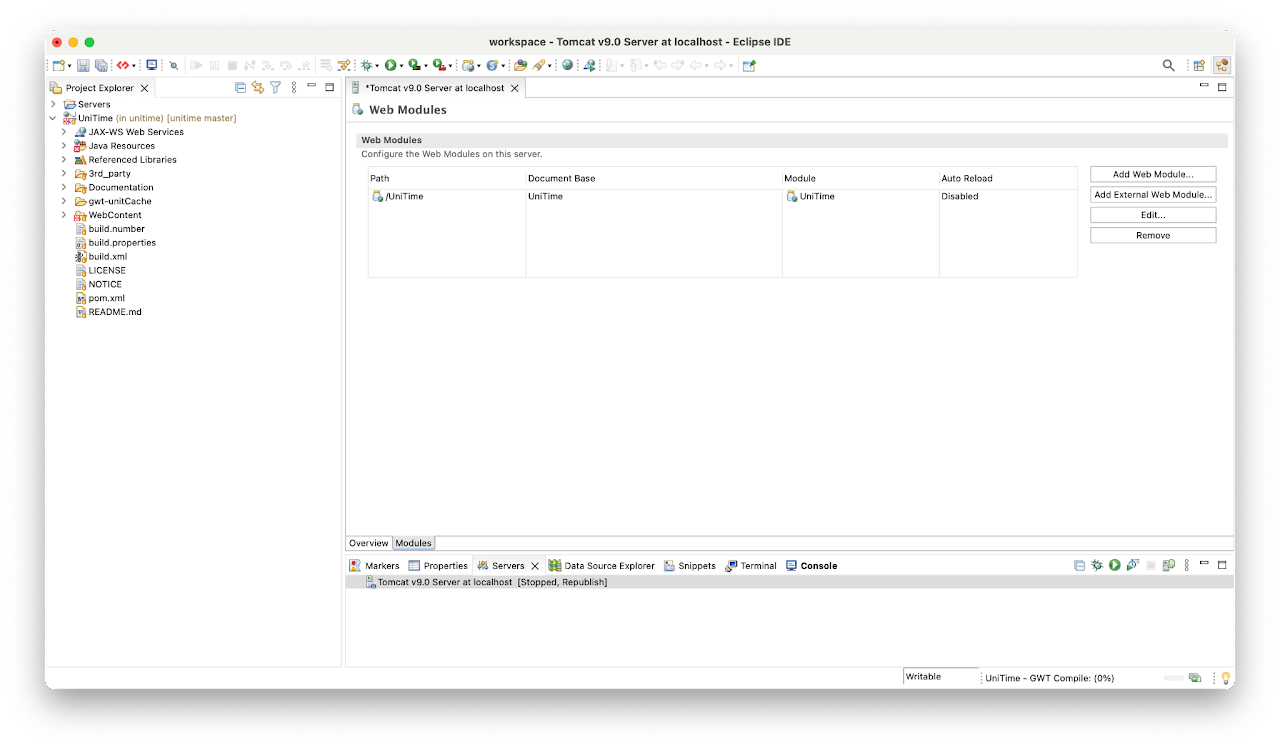Select /UniTime path row in Web Modules table
This screenshot has width=1280, height=749.
click(x=722, y=197)
